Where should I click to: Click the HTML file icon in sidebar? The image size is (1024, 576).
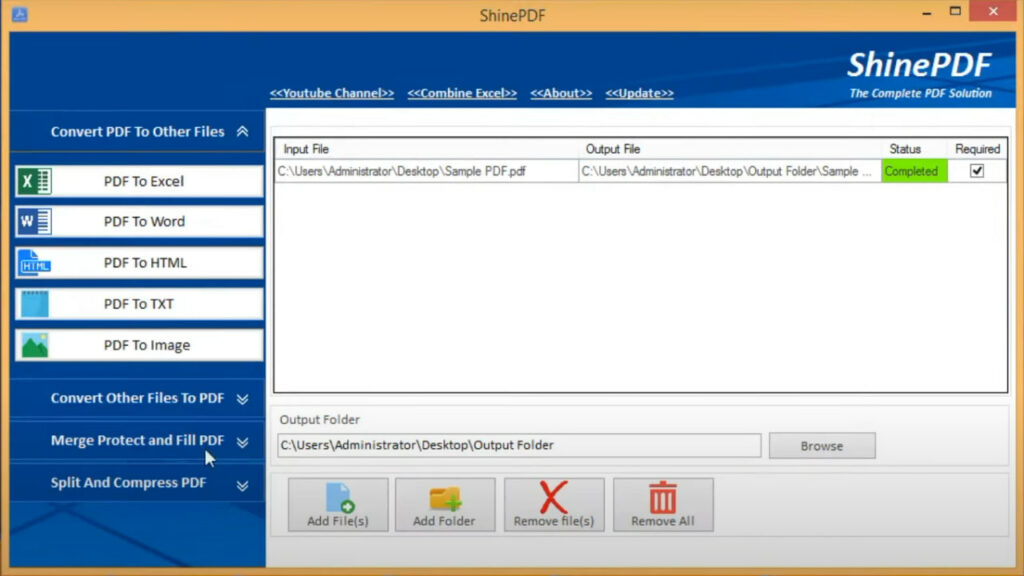tap(34, 263)
